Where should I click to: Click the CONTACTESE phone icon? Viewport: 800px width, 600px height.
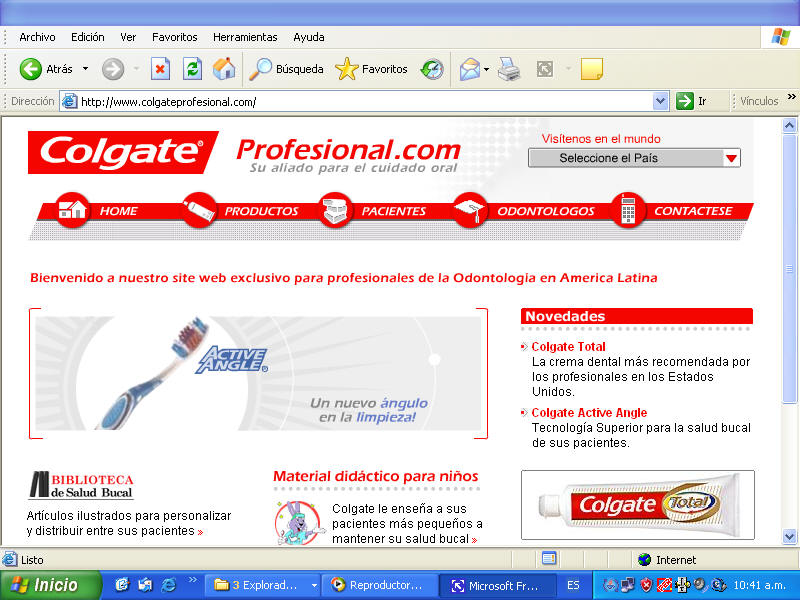coord(628,210)
